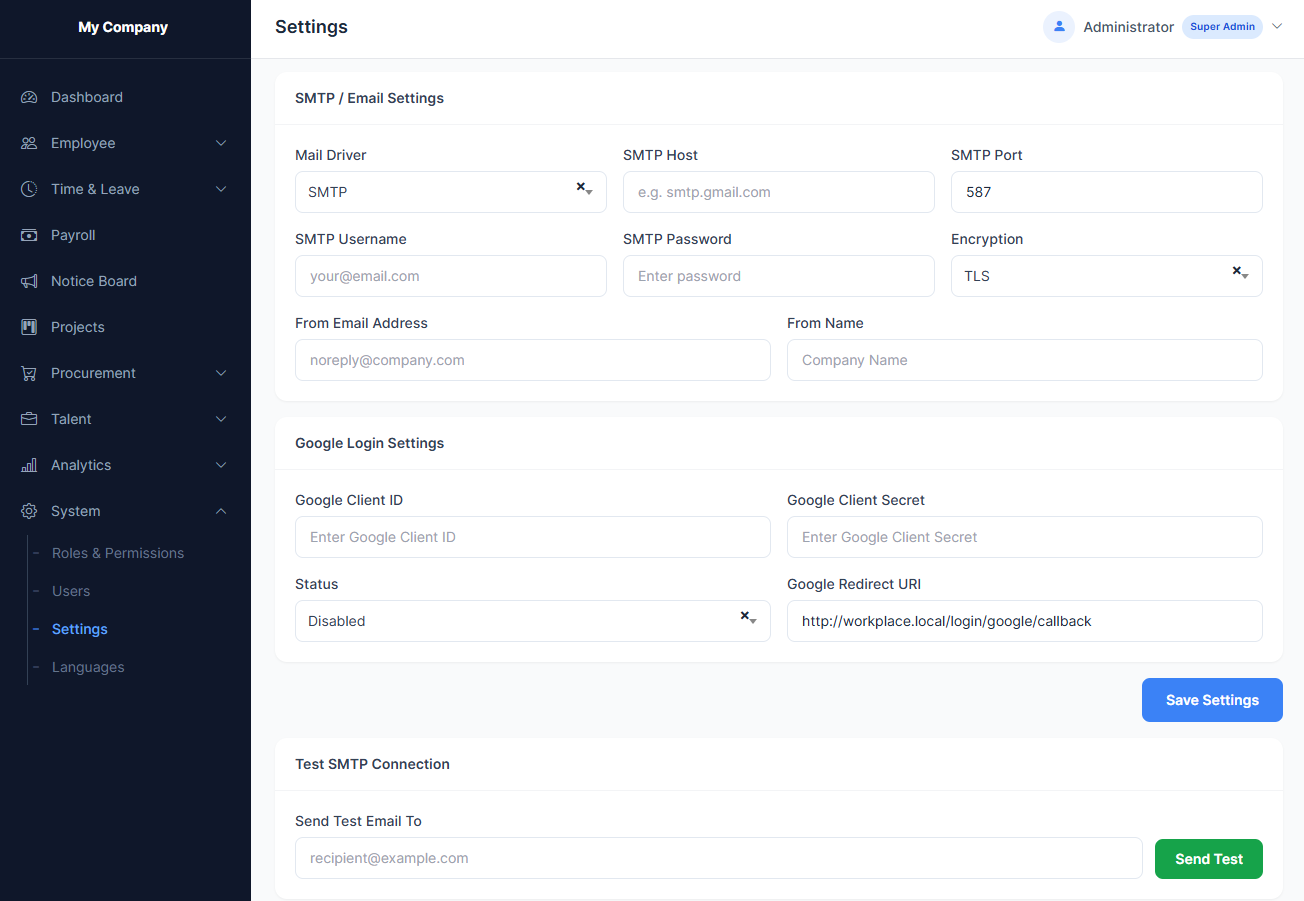Screen dimensions: 1304x901
Task: Select the Payroll icon in sidebar
Action: click(29, 234)
